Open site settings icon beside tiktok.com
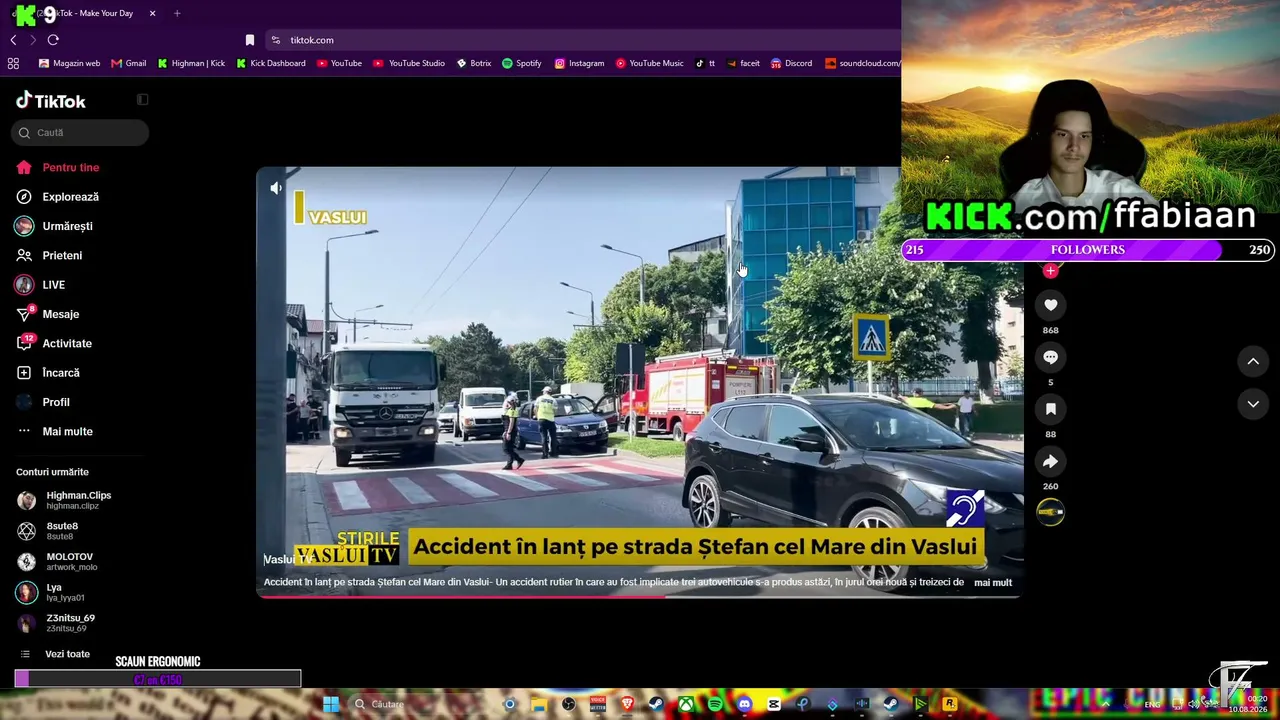Screen dimensions: 1280x720 pyautogui.click(x=276, y=40)
